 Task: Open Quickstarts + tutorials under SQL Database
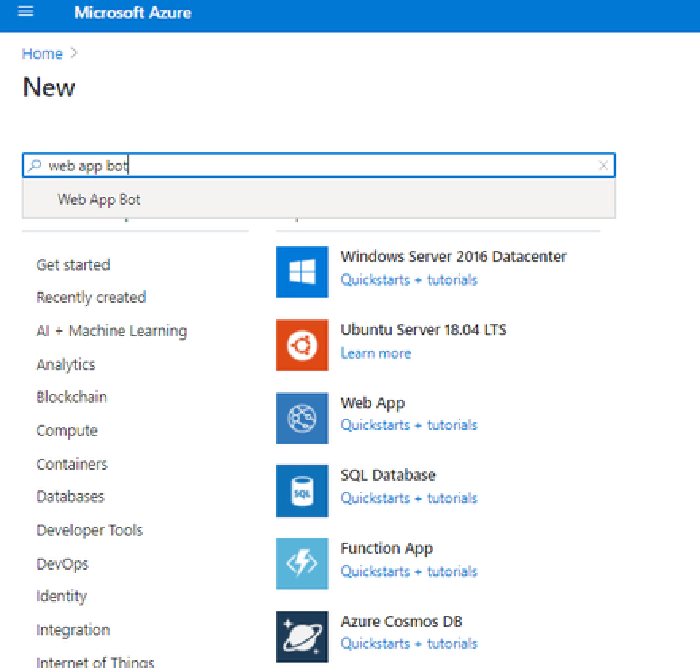(x=408, y=498)
